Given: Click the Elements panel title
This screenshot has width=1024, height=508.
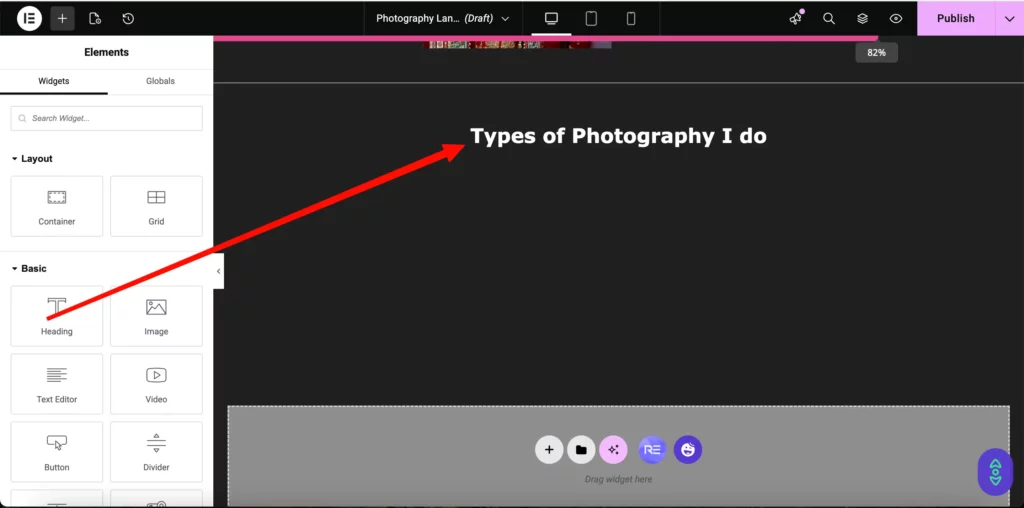Looking at the screenshot, I should coord(106,52).
